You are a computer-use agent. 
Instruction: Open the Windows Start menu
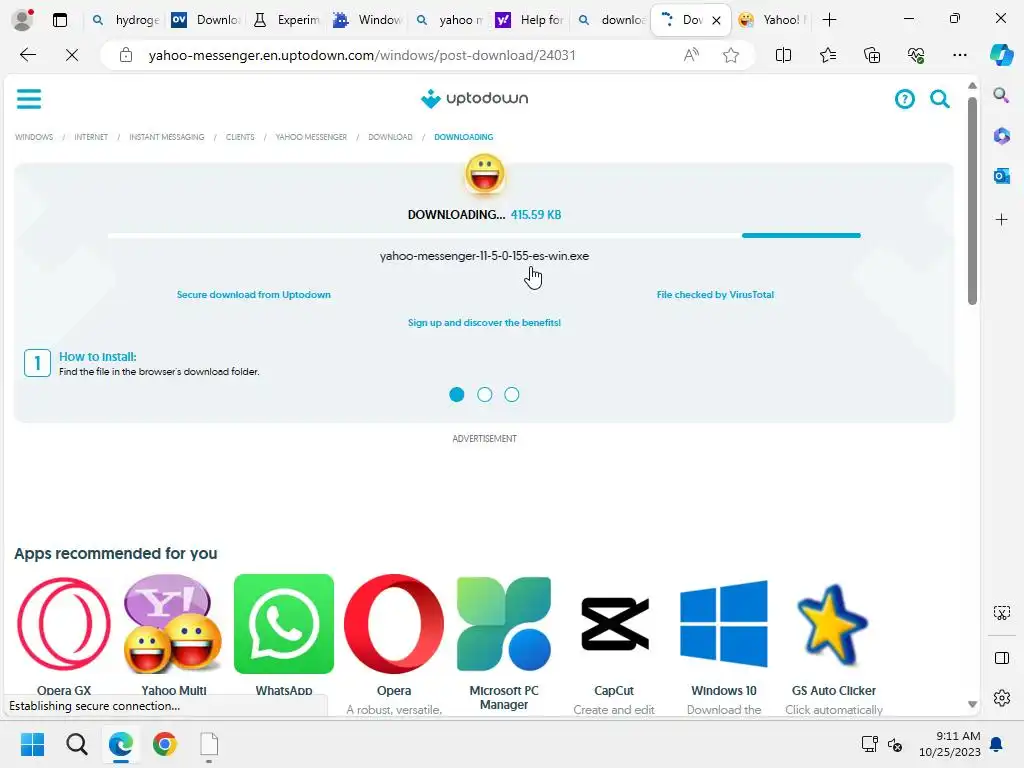32,744
